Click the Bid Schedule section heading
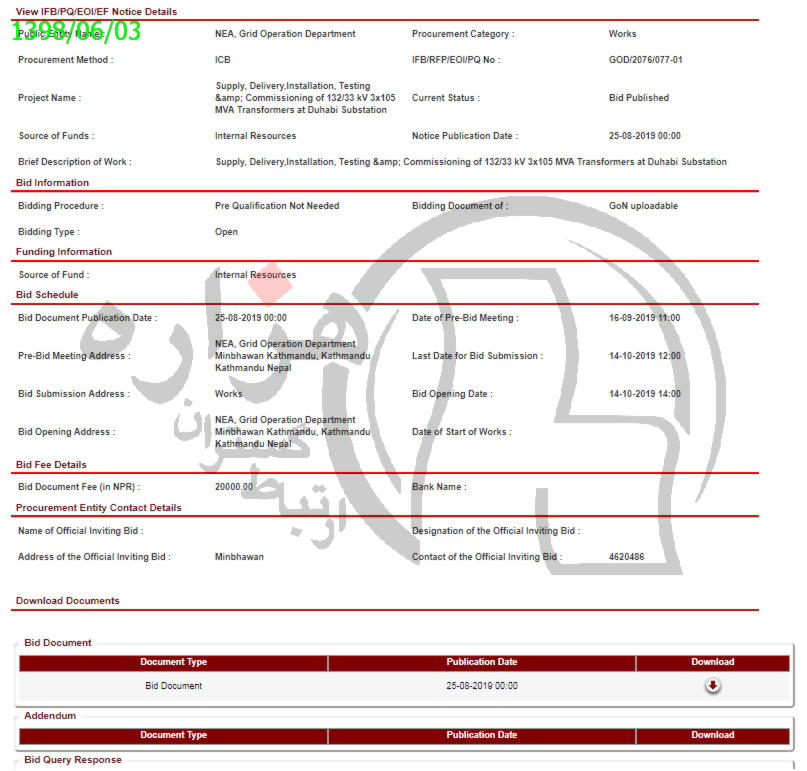The height and width of the screenshot is (771, 807). [47, 295]
